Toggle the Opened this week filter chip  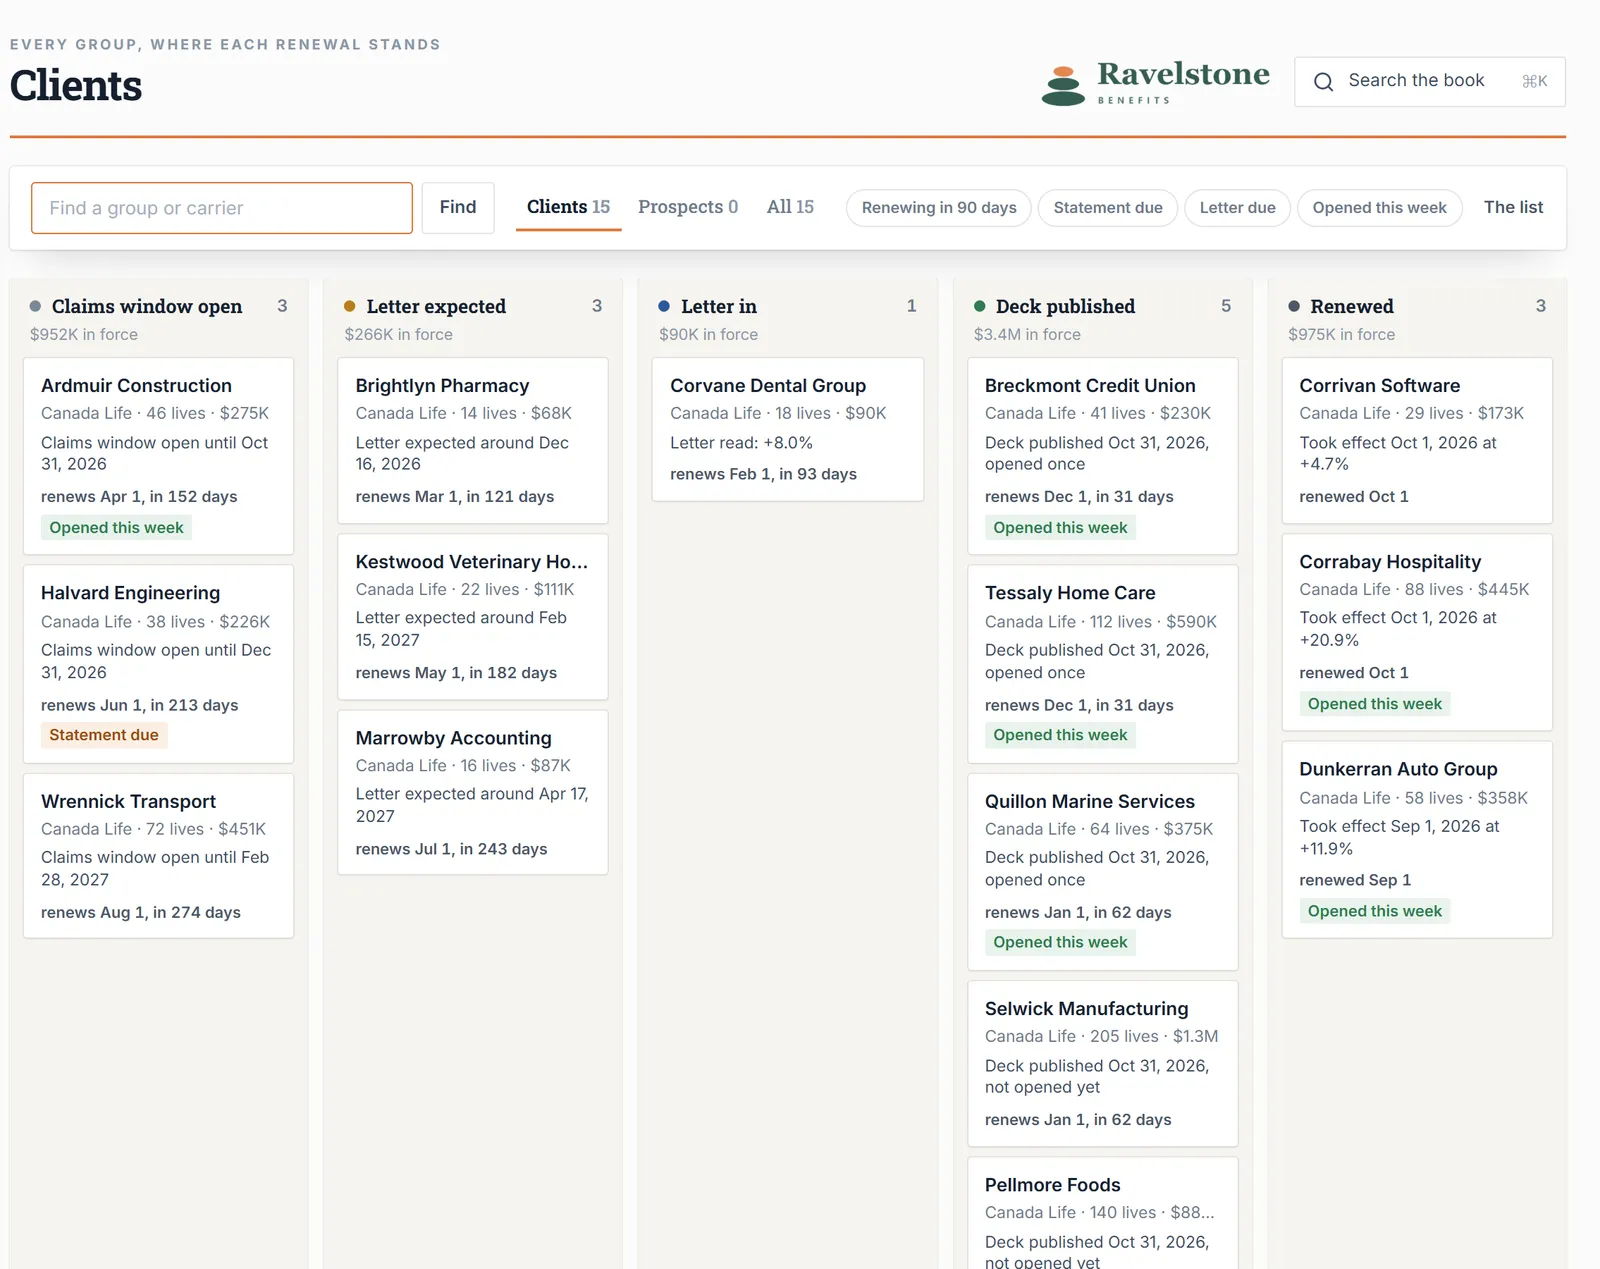[1379, 208]
